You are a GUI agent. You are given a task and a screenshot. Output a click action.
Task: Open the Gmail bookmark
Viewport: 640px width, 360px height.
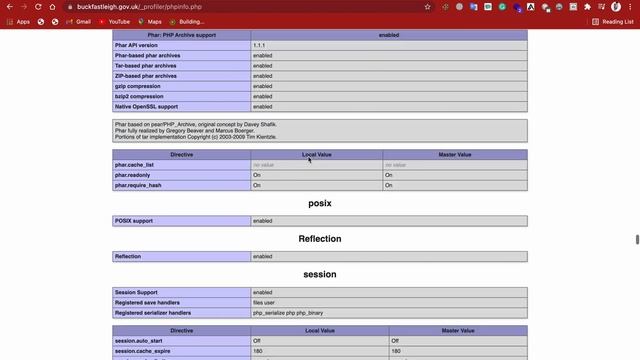[78, 22]
